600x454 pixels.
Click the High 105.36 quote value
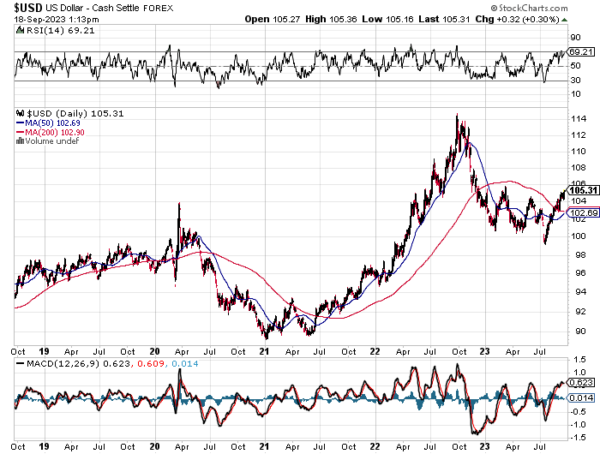(x=339, y=21)
